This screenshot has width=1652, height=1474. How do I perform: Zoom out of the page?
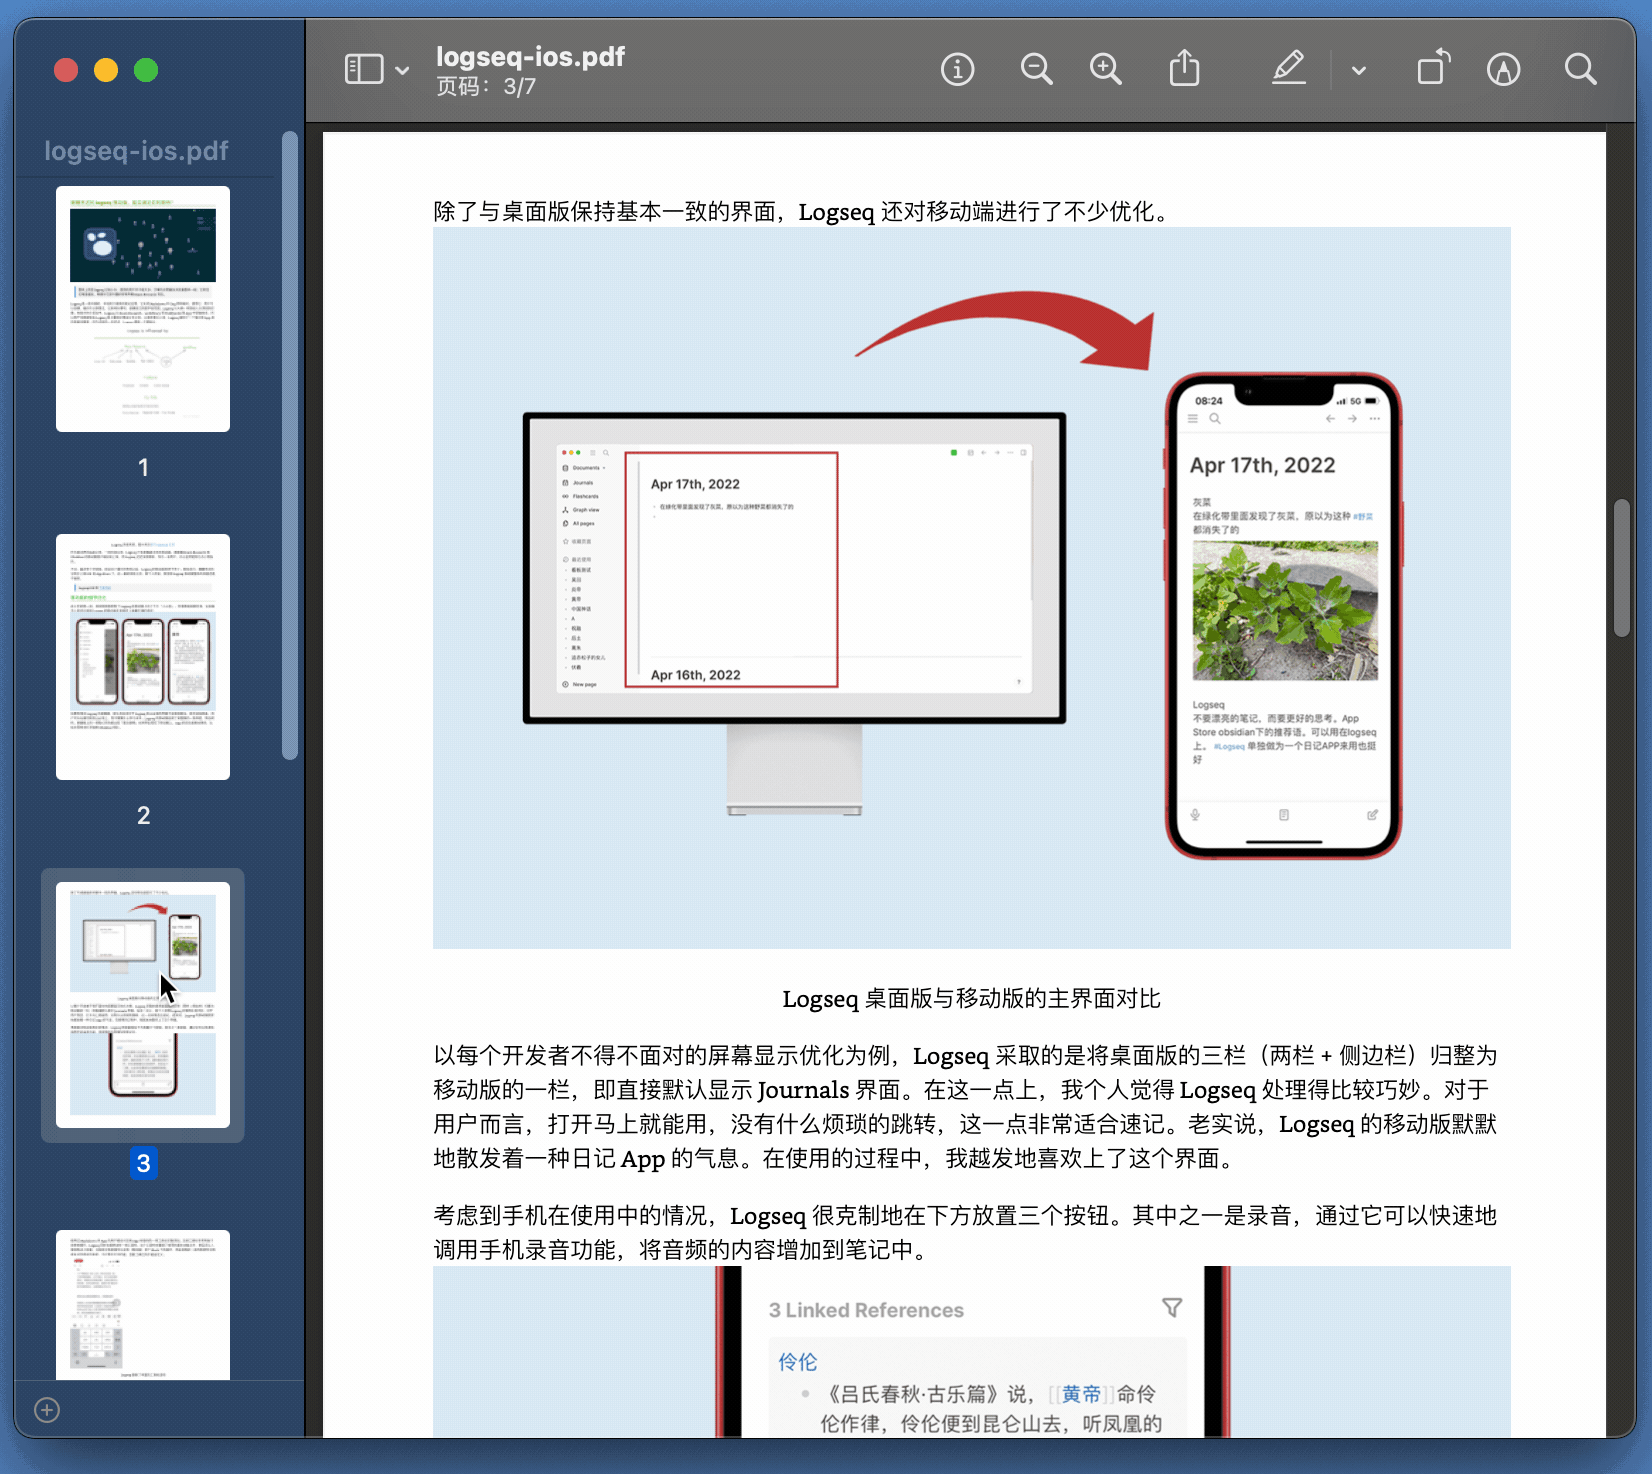[x=1036, y=70]
